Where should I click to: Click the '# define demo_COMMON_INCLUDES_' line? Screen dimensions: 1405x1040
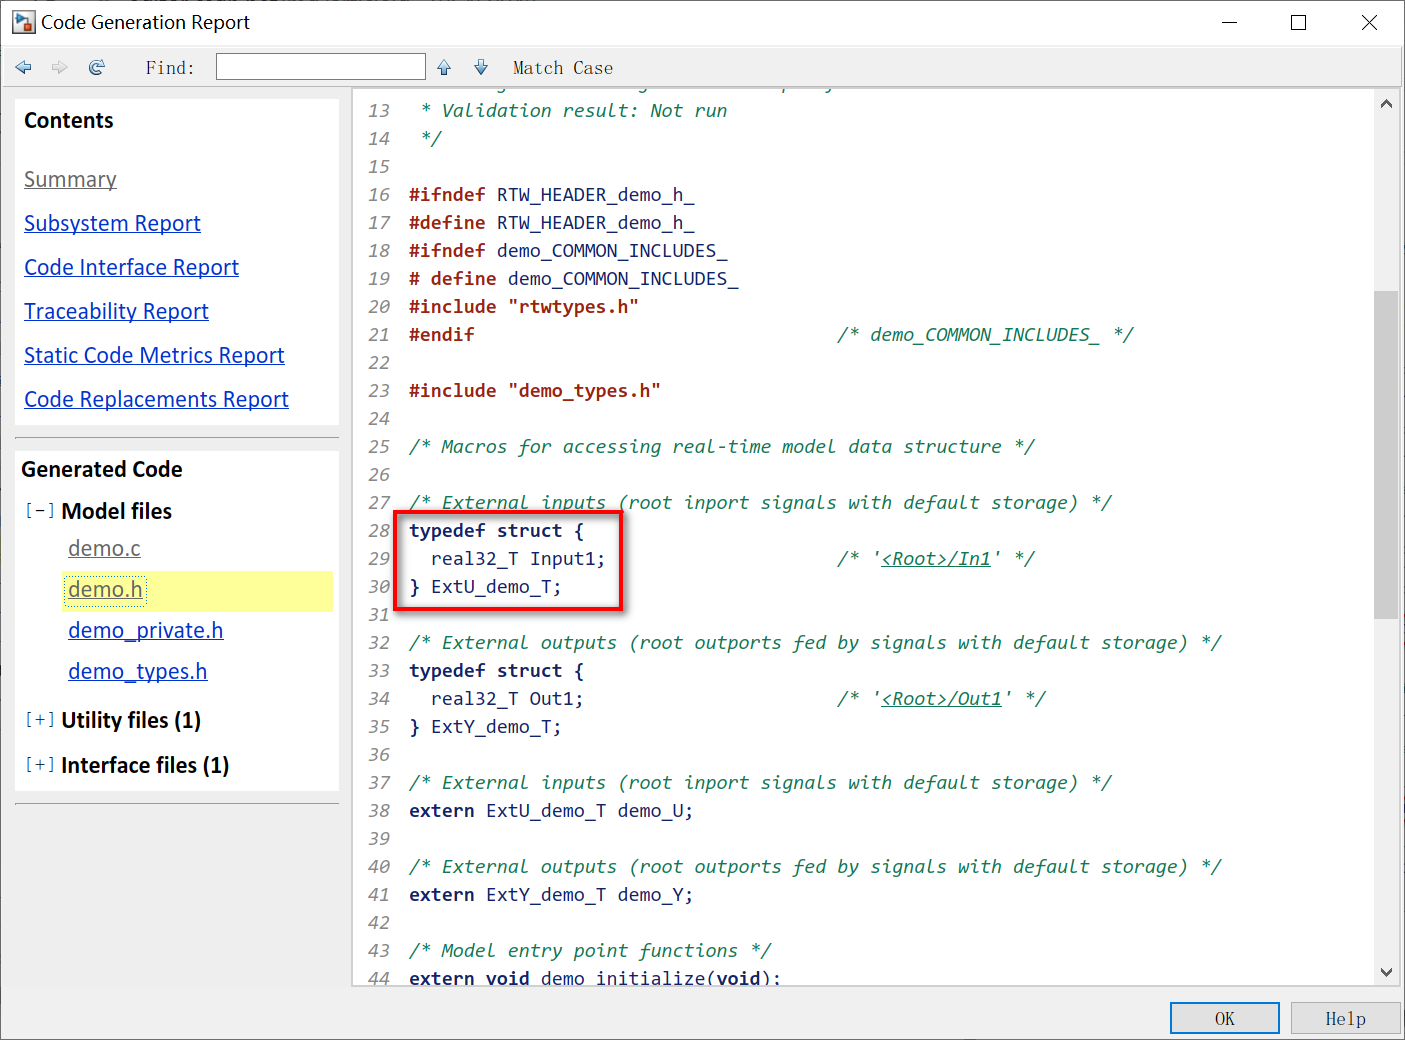[574, 279]
